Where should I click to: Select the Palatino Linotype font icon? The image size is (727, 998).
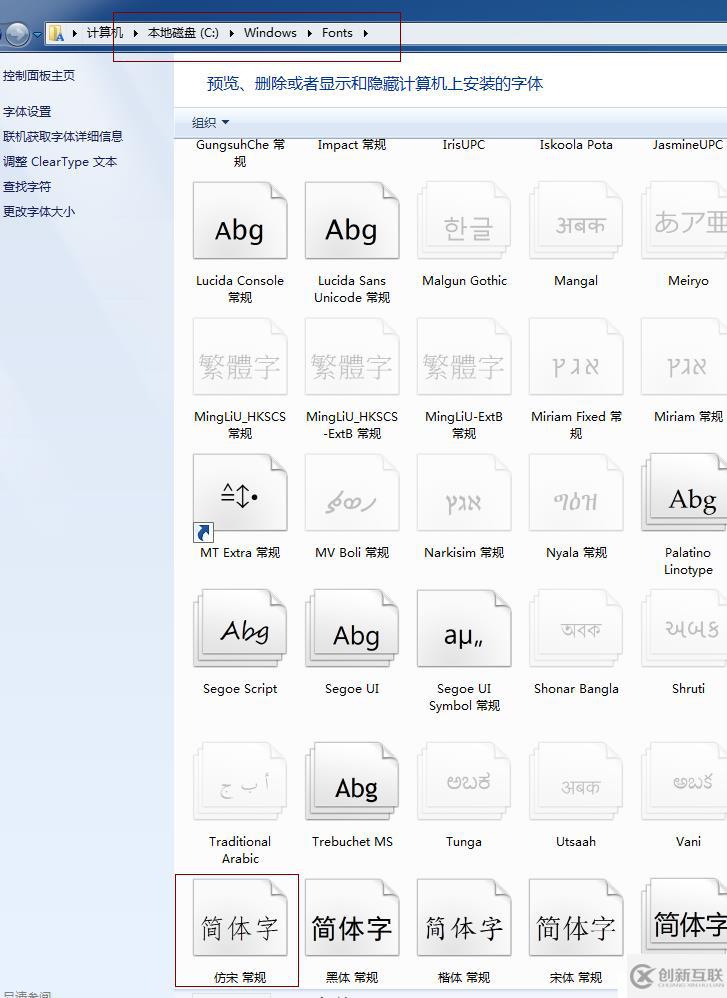pyautogui.click(x=684, y=493)
